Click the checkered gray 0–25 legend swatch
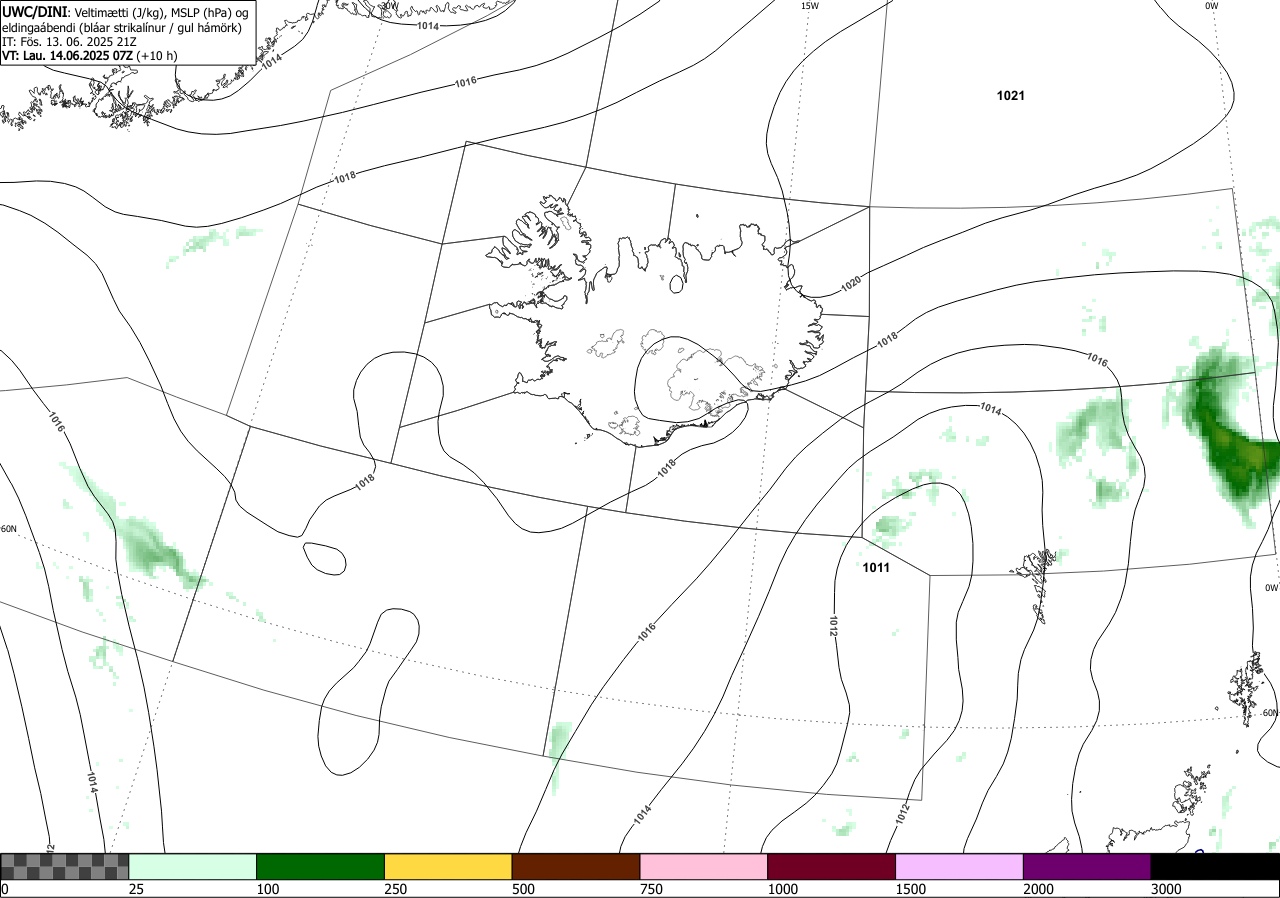1280x898 pixels. coord(65,866)
